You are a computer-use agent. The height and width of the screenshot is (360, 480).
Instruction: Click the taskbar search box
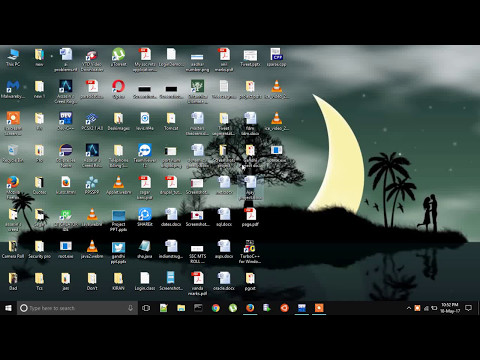click(x=77, y=308)
